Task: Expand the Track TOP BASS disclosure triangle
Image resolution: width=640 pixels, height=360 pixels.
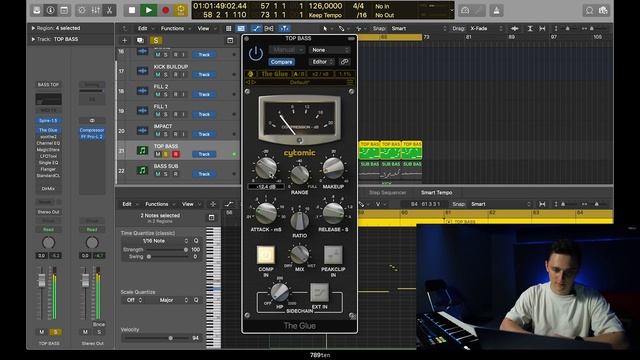Action: tap(33, 39)
